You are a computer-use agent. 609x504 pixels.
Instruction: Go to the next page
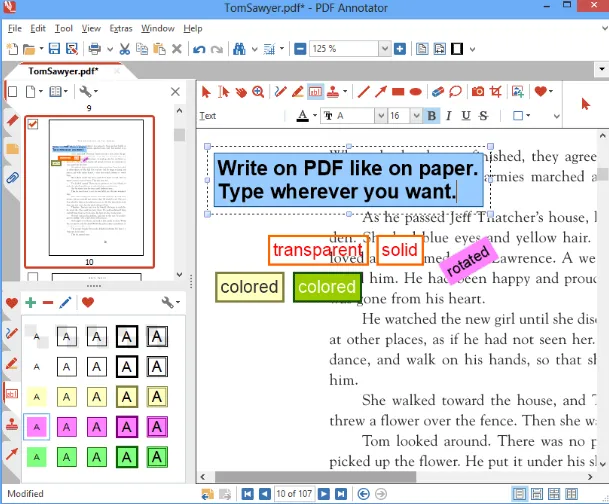click(x=323, y=494)
